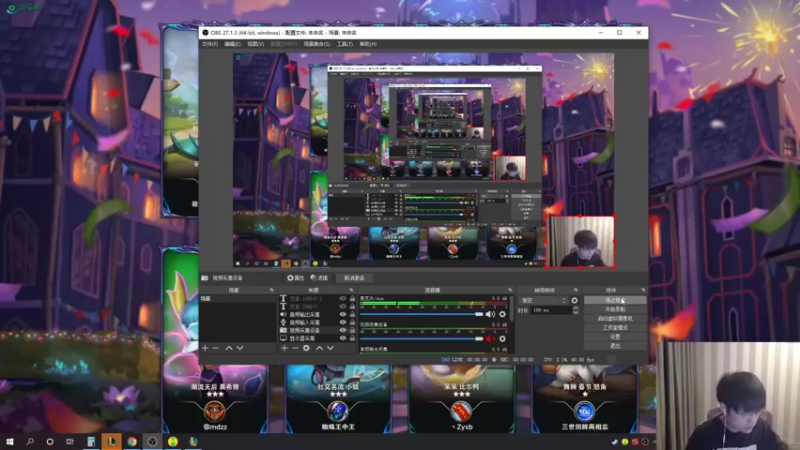This screenshot has width=800, height=450.
Task: Open the 帮助(H) menu
Action: click(x=368, y=44)
